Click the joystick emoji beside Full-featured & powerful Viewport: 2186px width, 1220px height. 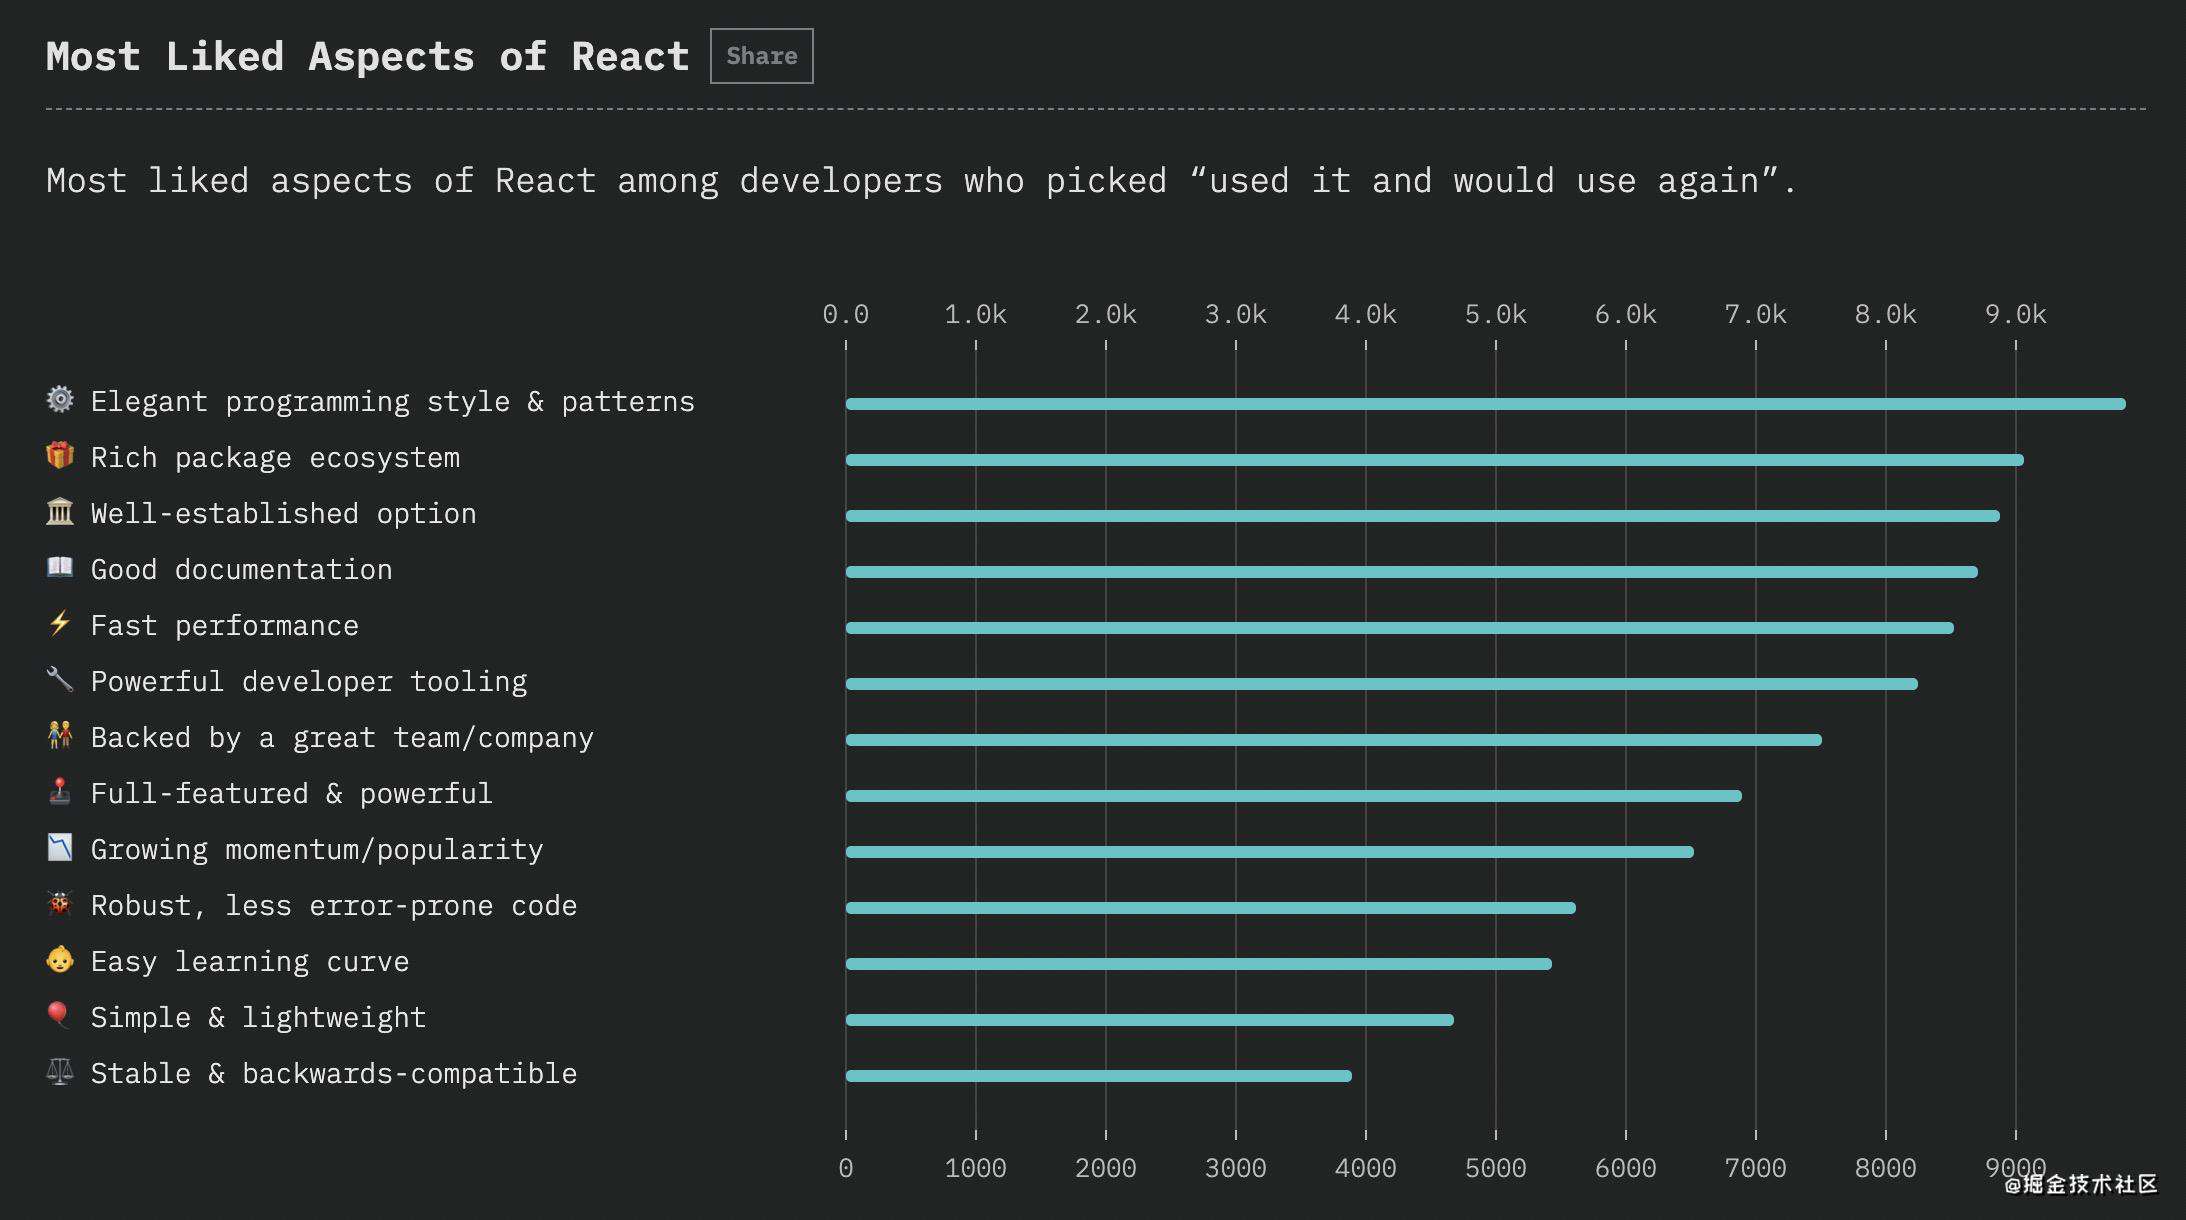click(60, 791)
